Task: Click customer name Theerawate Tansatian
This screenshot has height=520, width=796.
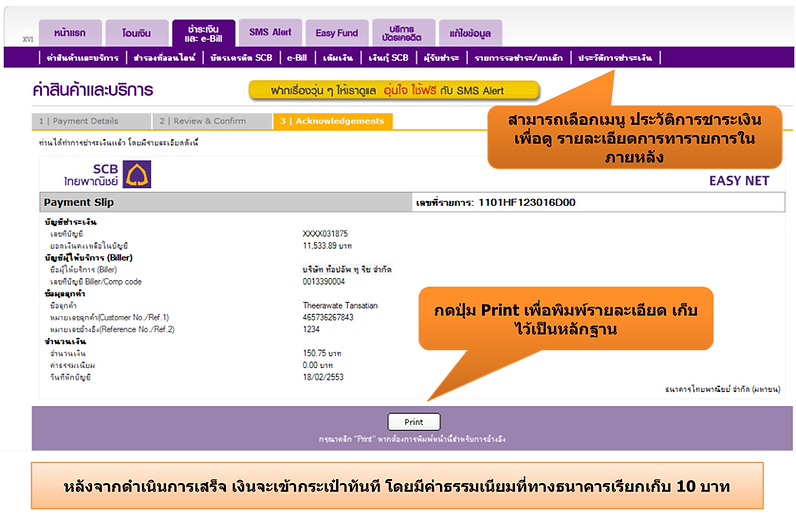Action: click(x=340, y=305)
